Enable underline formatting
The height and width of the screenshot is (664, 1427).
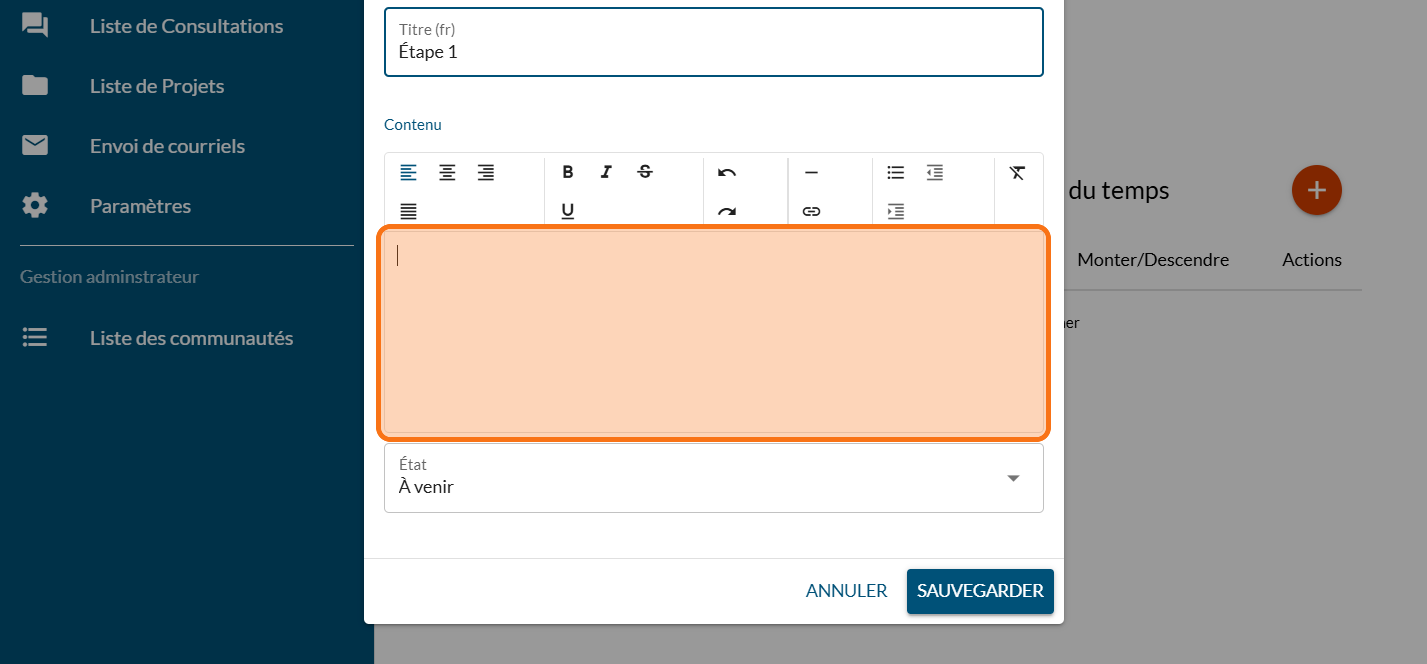[x=568, y=211]
